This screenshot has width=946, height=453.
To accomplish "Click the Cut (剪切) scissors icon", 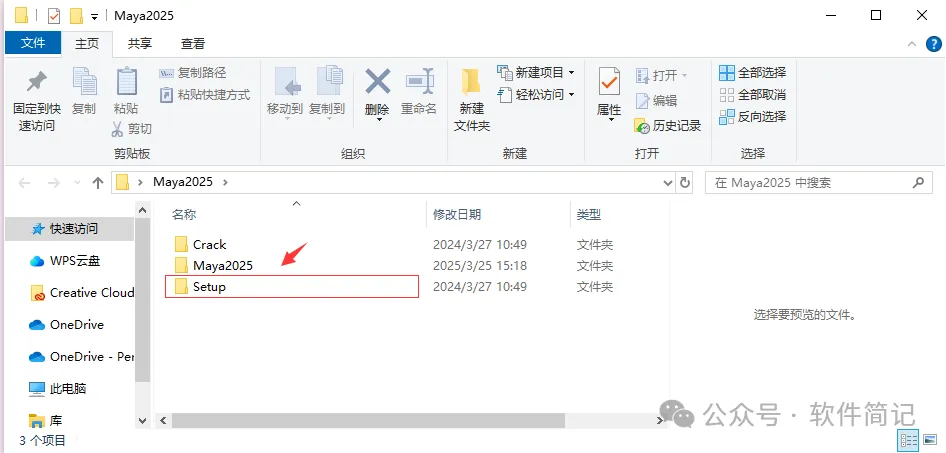I will click(118, 128).
